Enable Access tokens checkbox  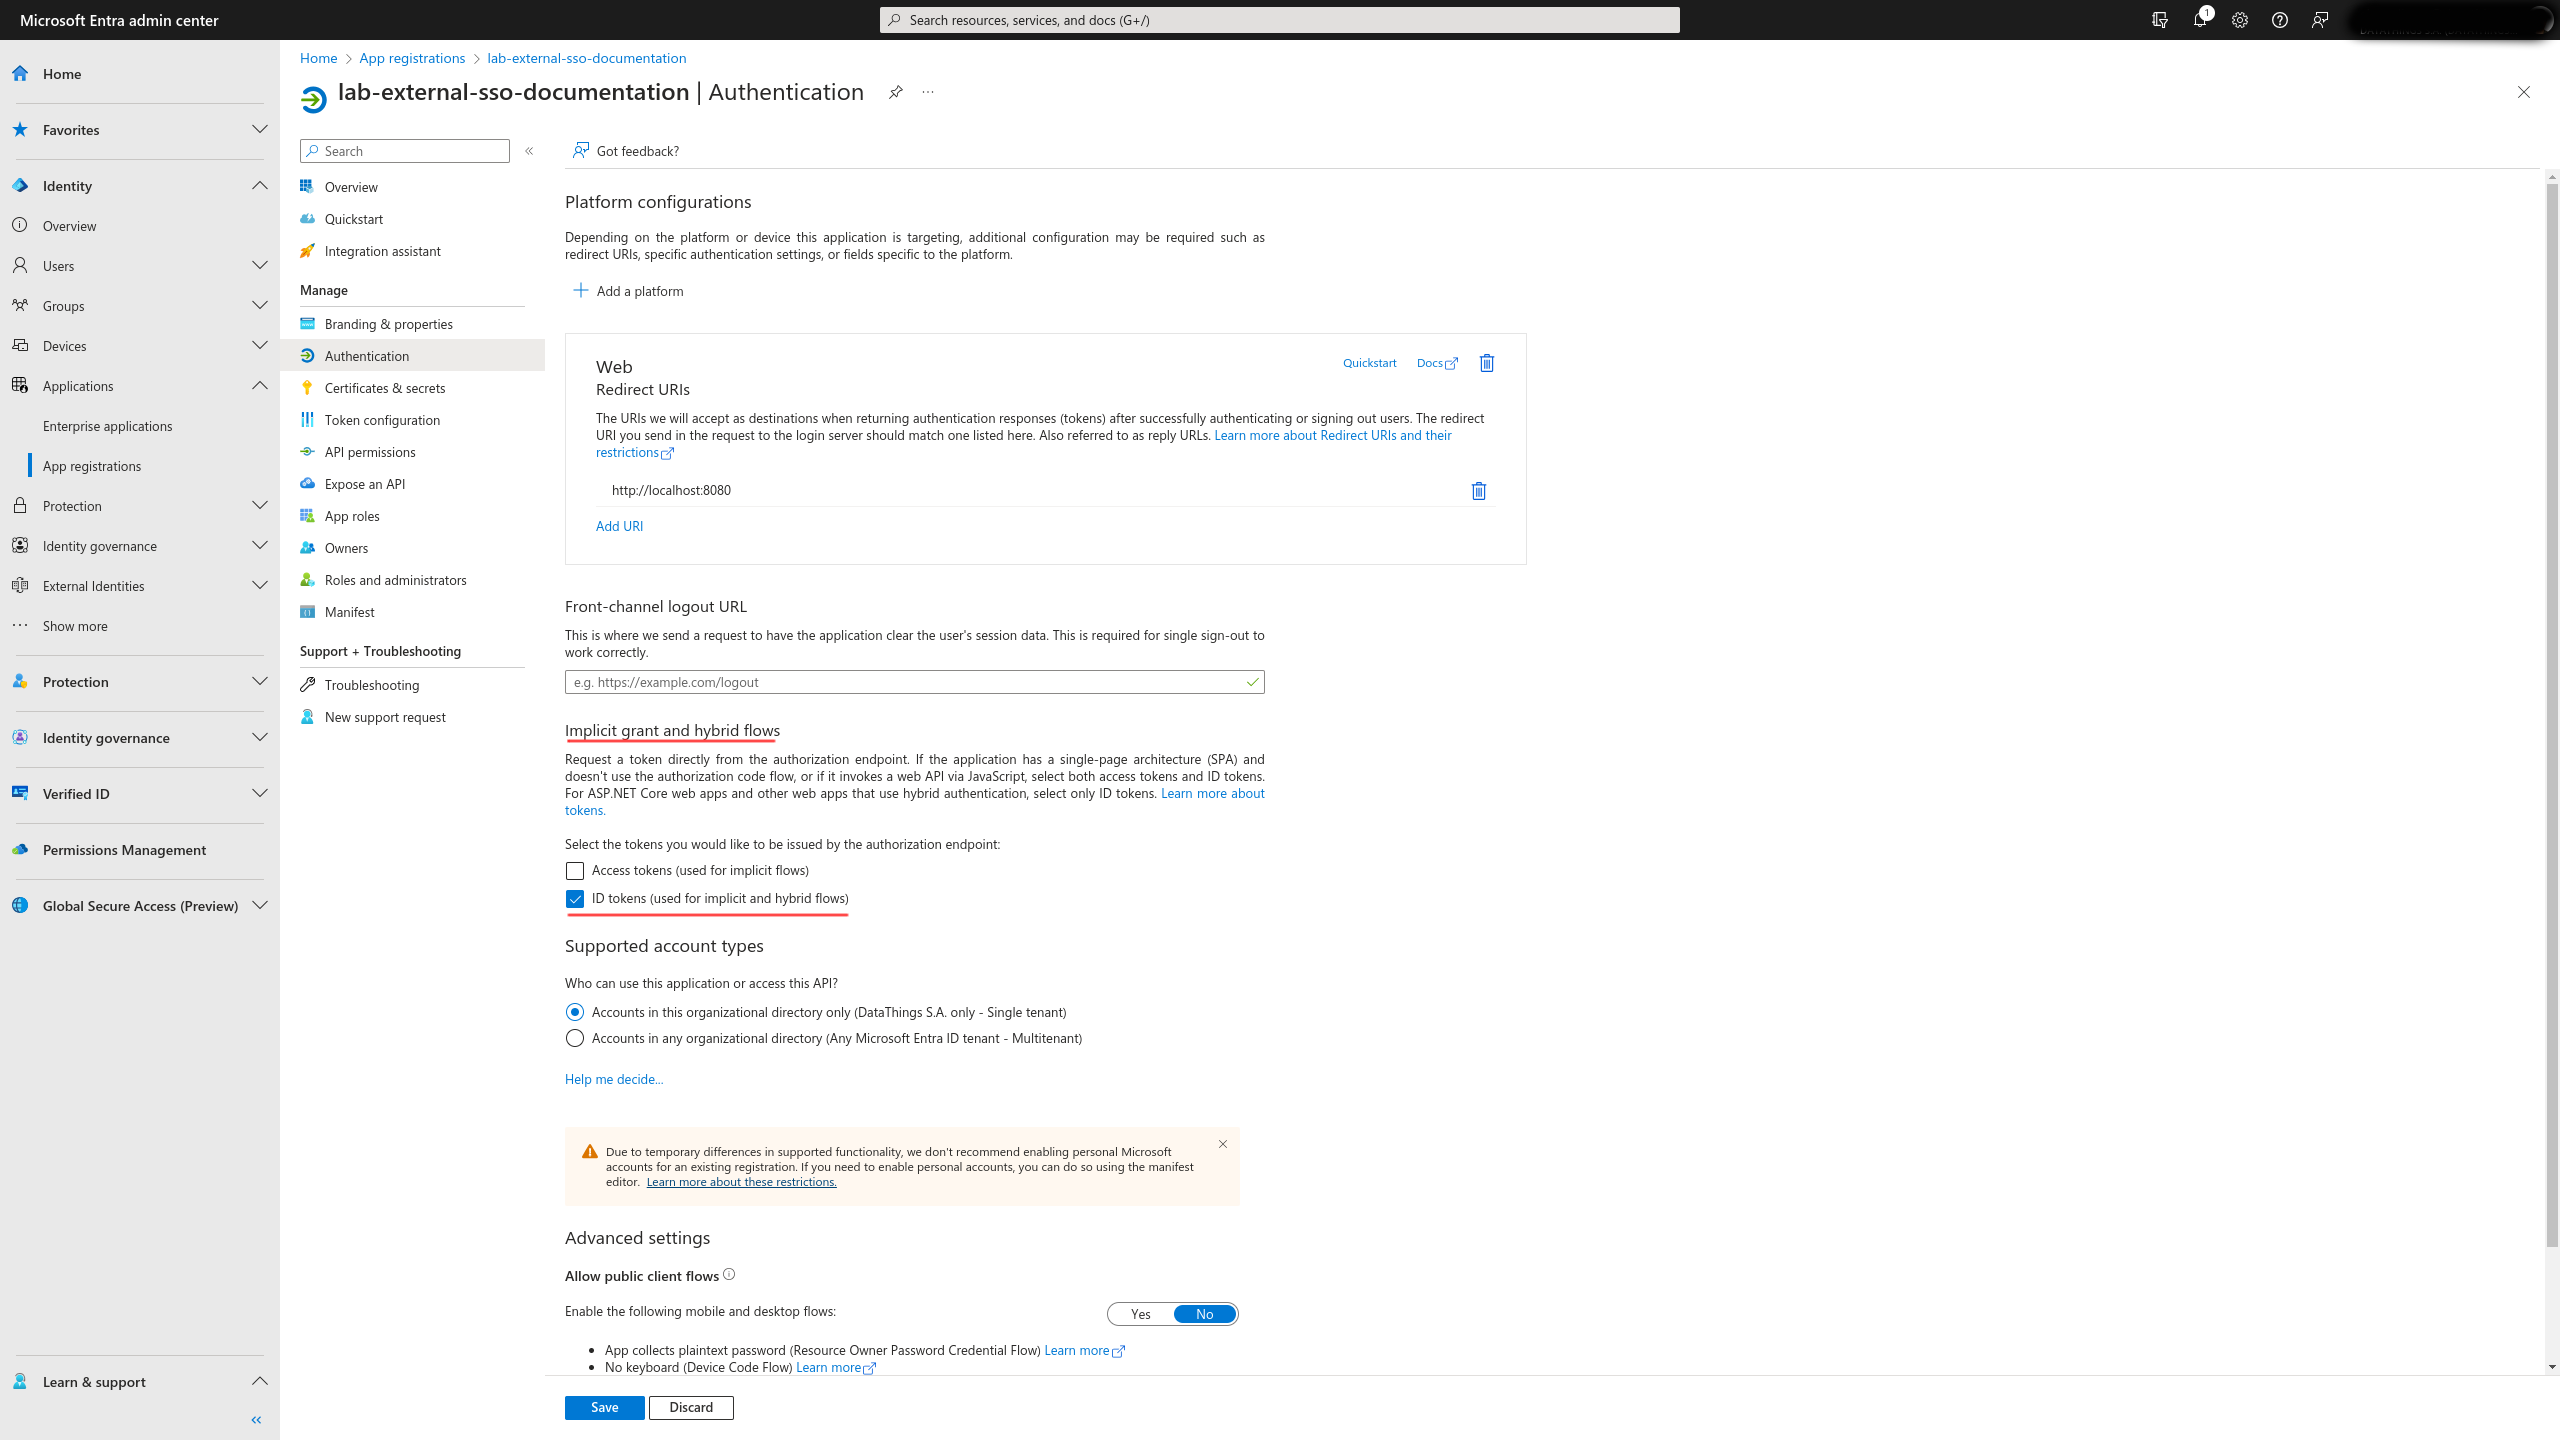coord(575,871)
